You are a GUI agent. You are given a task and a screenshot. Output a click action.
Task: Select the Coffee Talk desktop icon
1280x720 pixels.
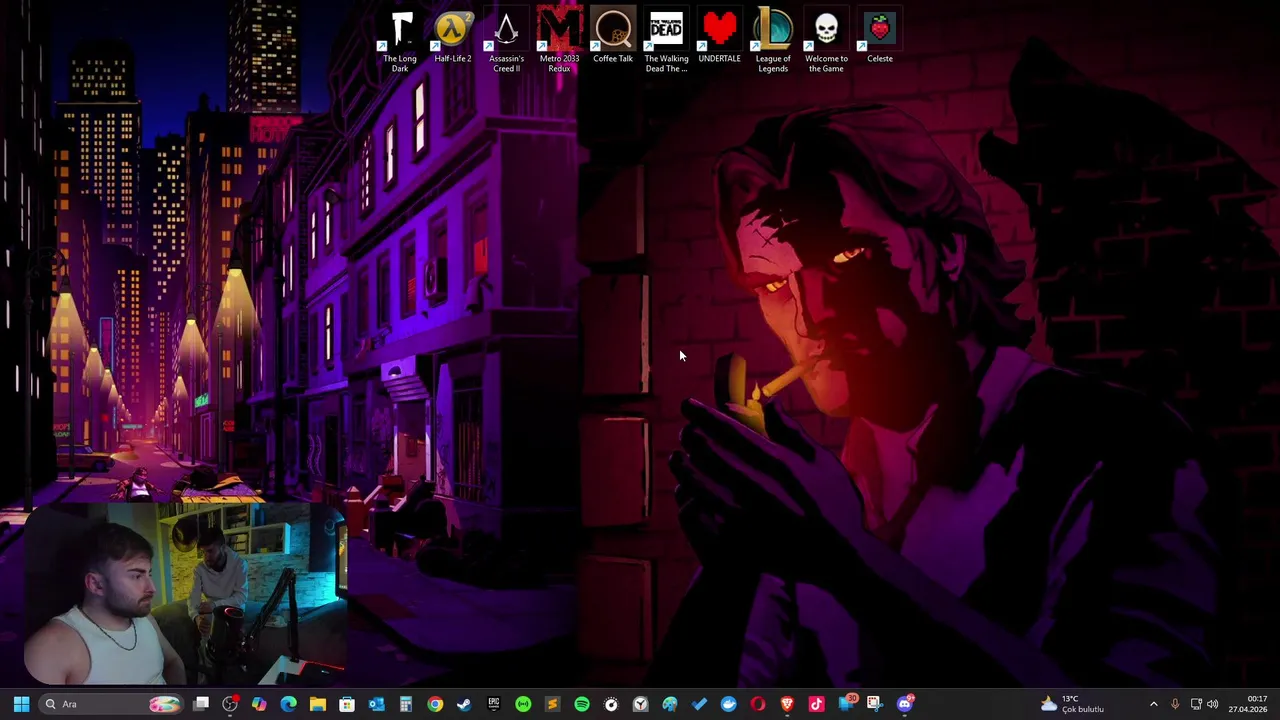click(x=613, y=37)
